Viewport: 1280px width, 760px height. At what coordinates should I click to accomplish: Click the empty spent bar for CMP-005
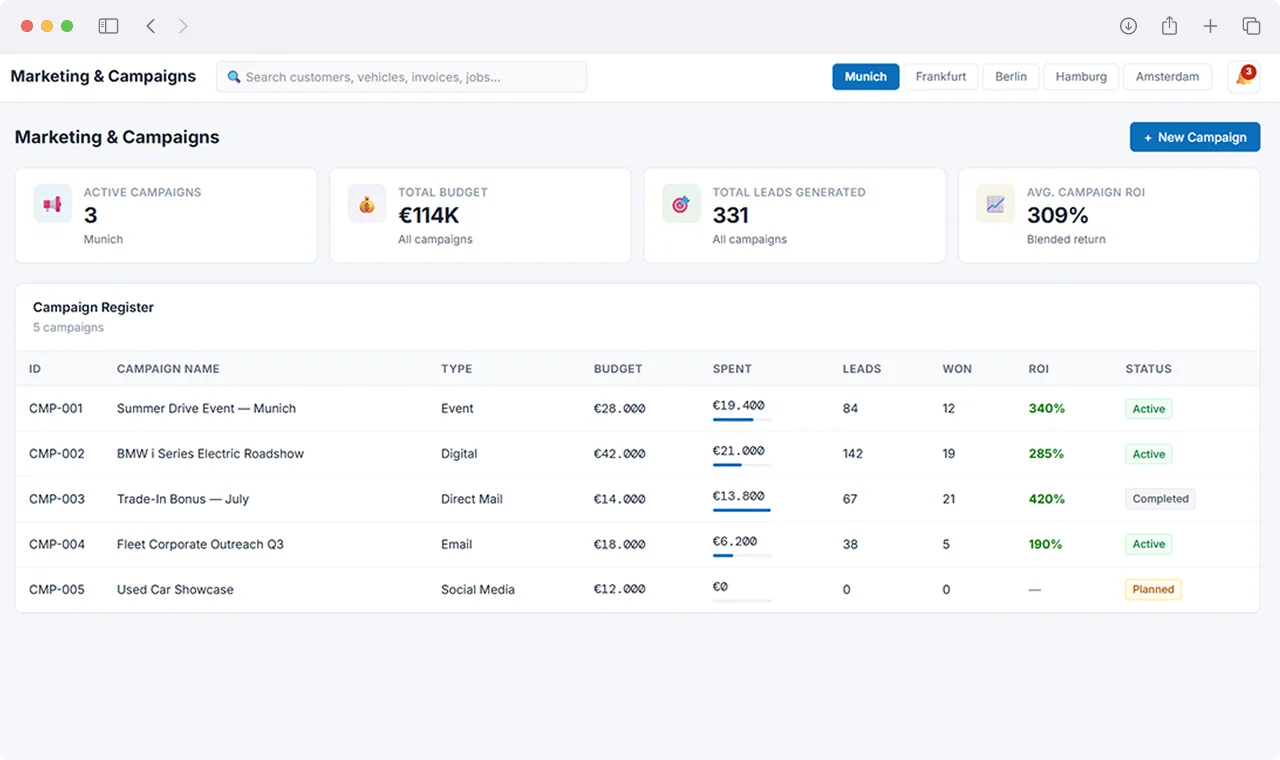[x=742, y=600]
